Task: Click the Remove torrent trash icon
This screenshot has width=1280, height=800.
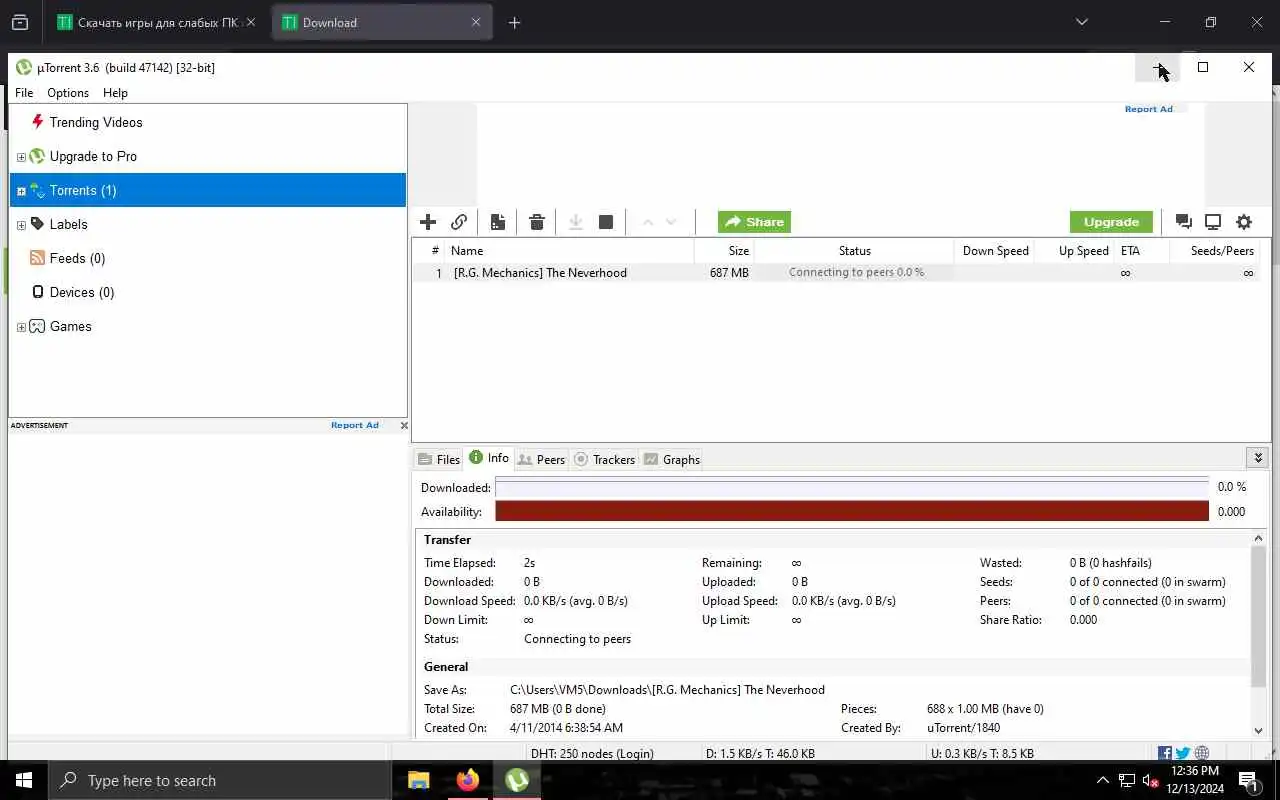Action: tap(537, 222)
